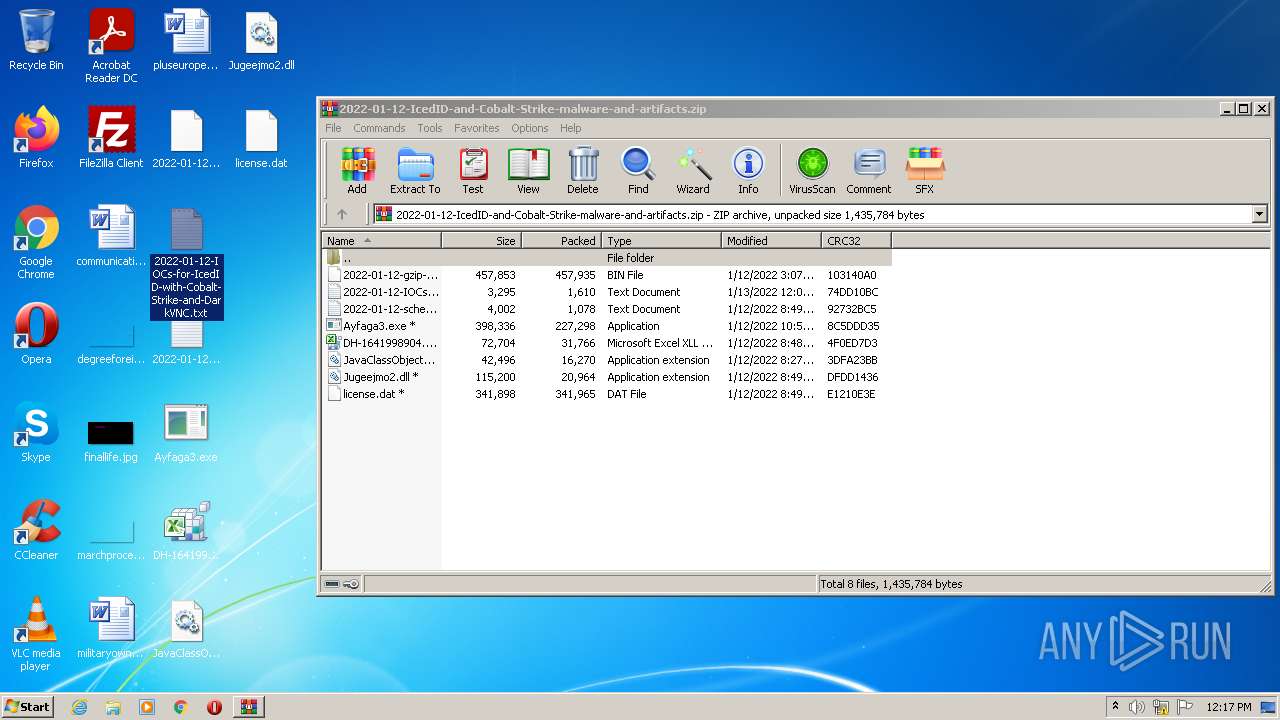This screenshot has height=720, width=1280.
Task: Go up one folder level arrow
Action: pyautogui.click(x=342, y=214)
